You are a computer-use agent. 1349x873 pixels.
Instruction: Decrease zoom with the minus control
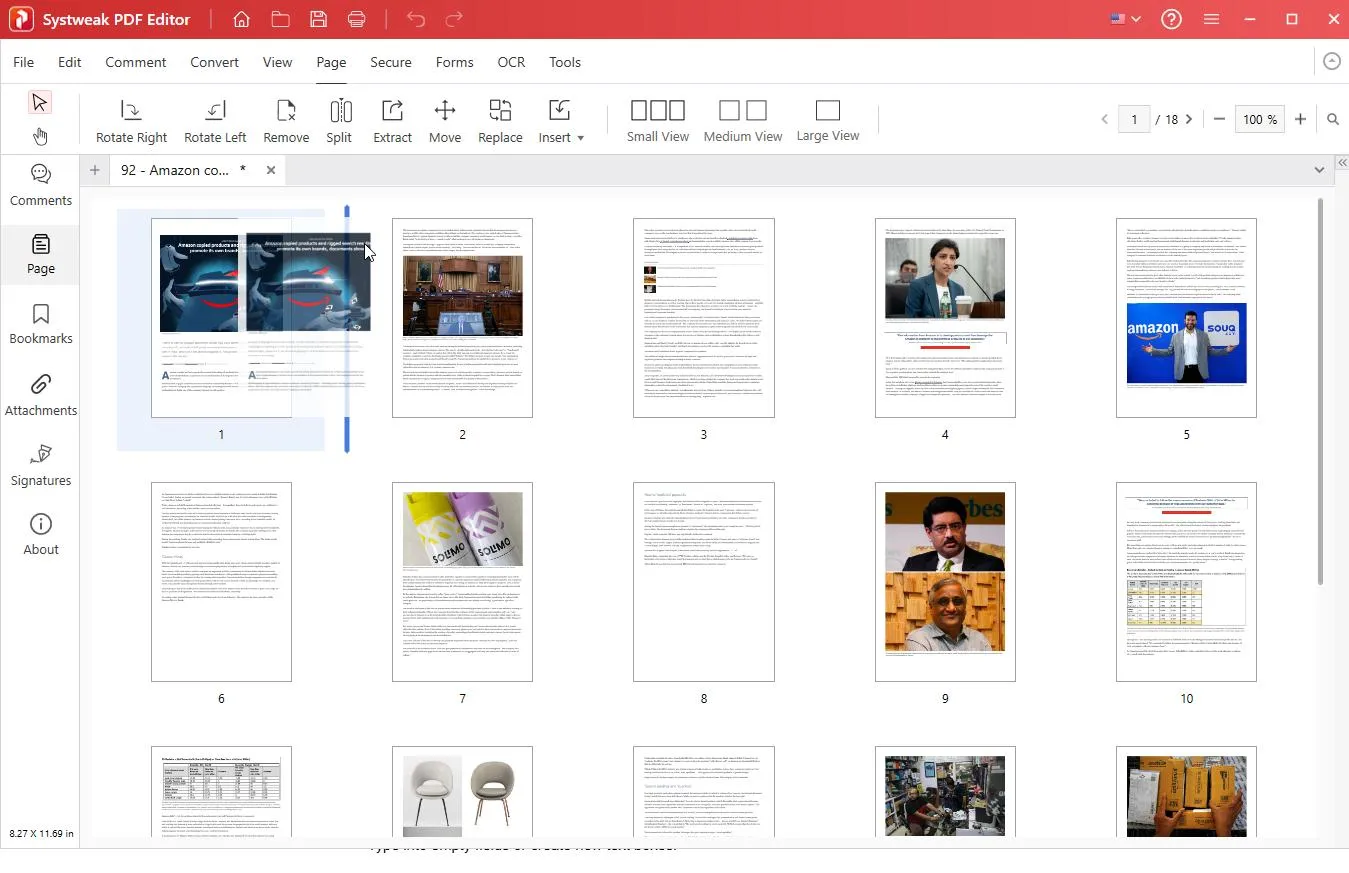coord(1219,119)
